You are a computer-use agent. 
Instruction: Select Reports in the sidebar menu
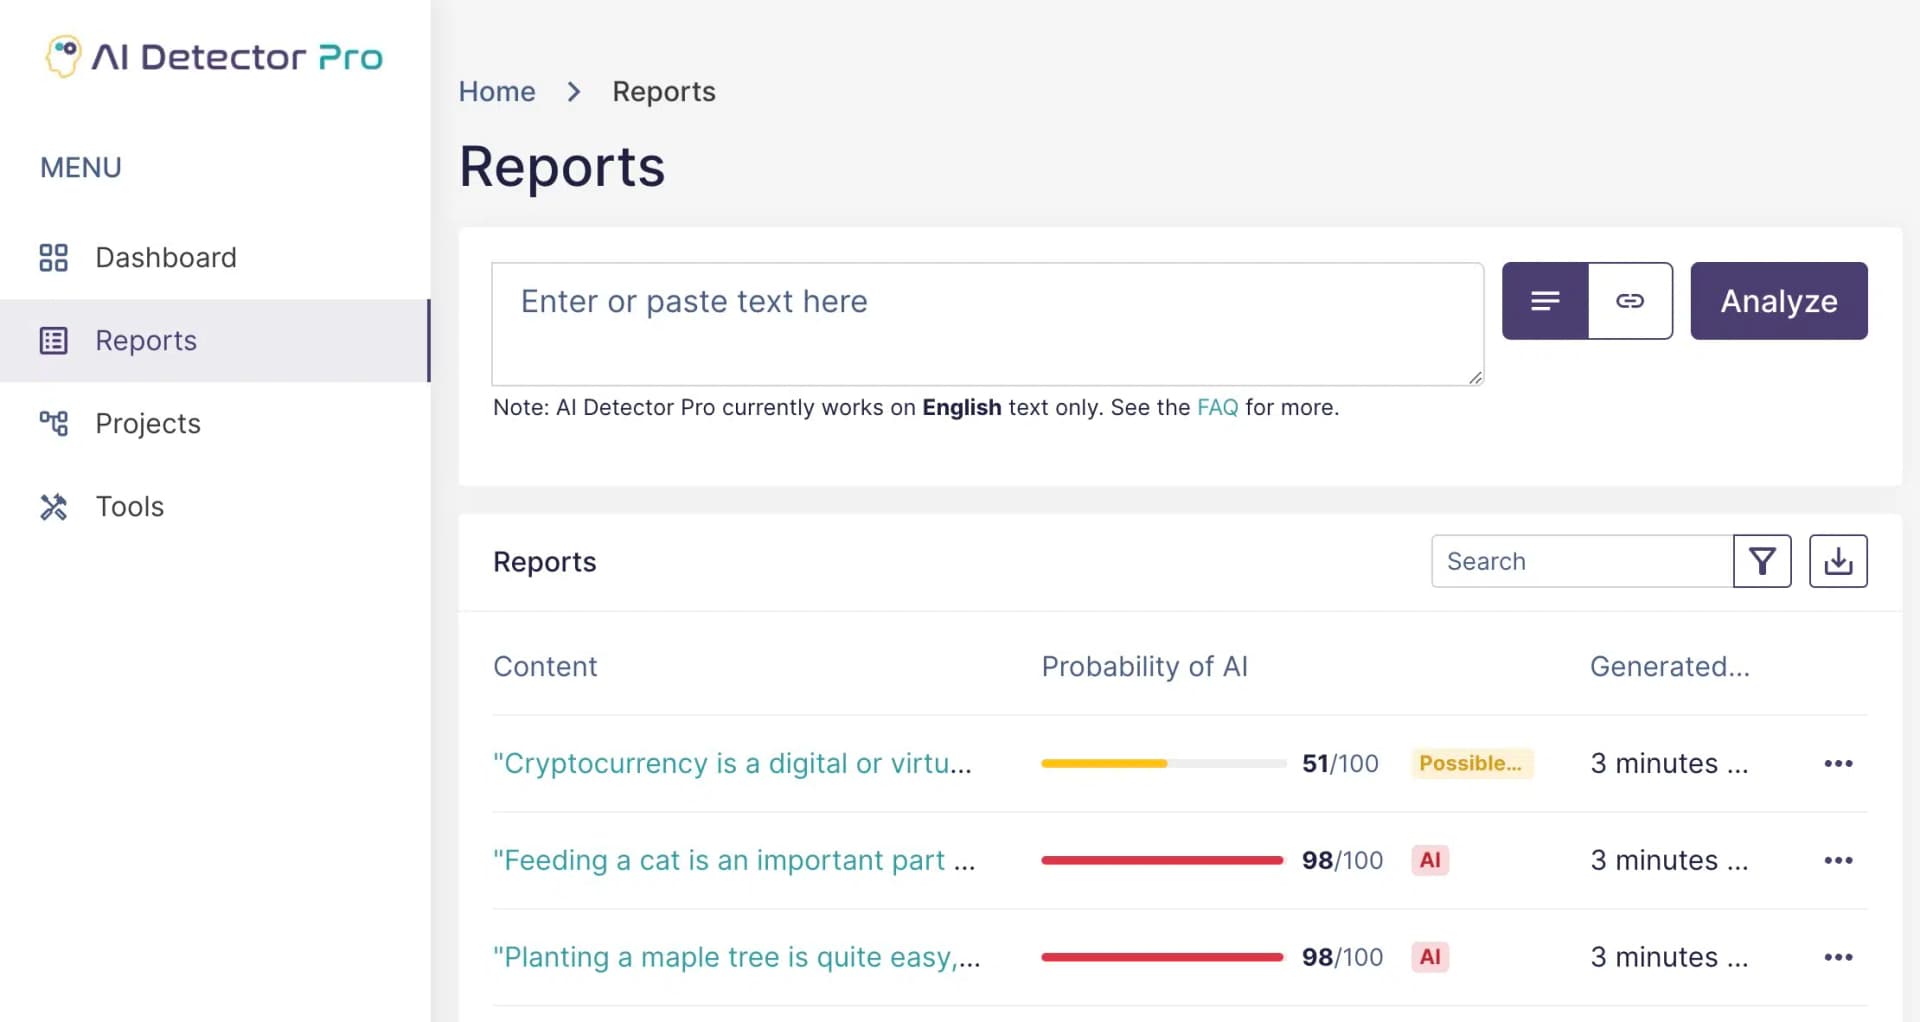145,340
